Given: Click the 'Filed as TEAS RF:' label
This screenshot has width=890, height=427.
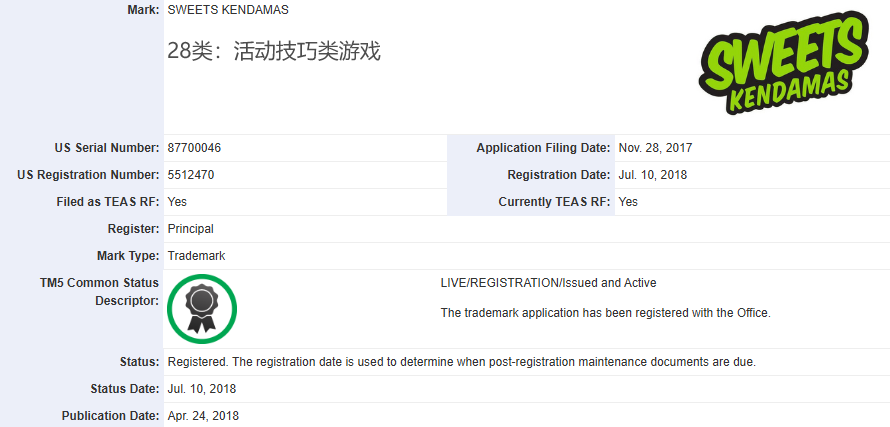Looking at the screenshot, I should [108, 202].
